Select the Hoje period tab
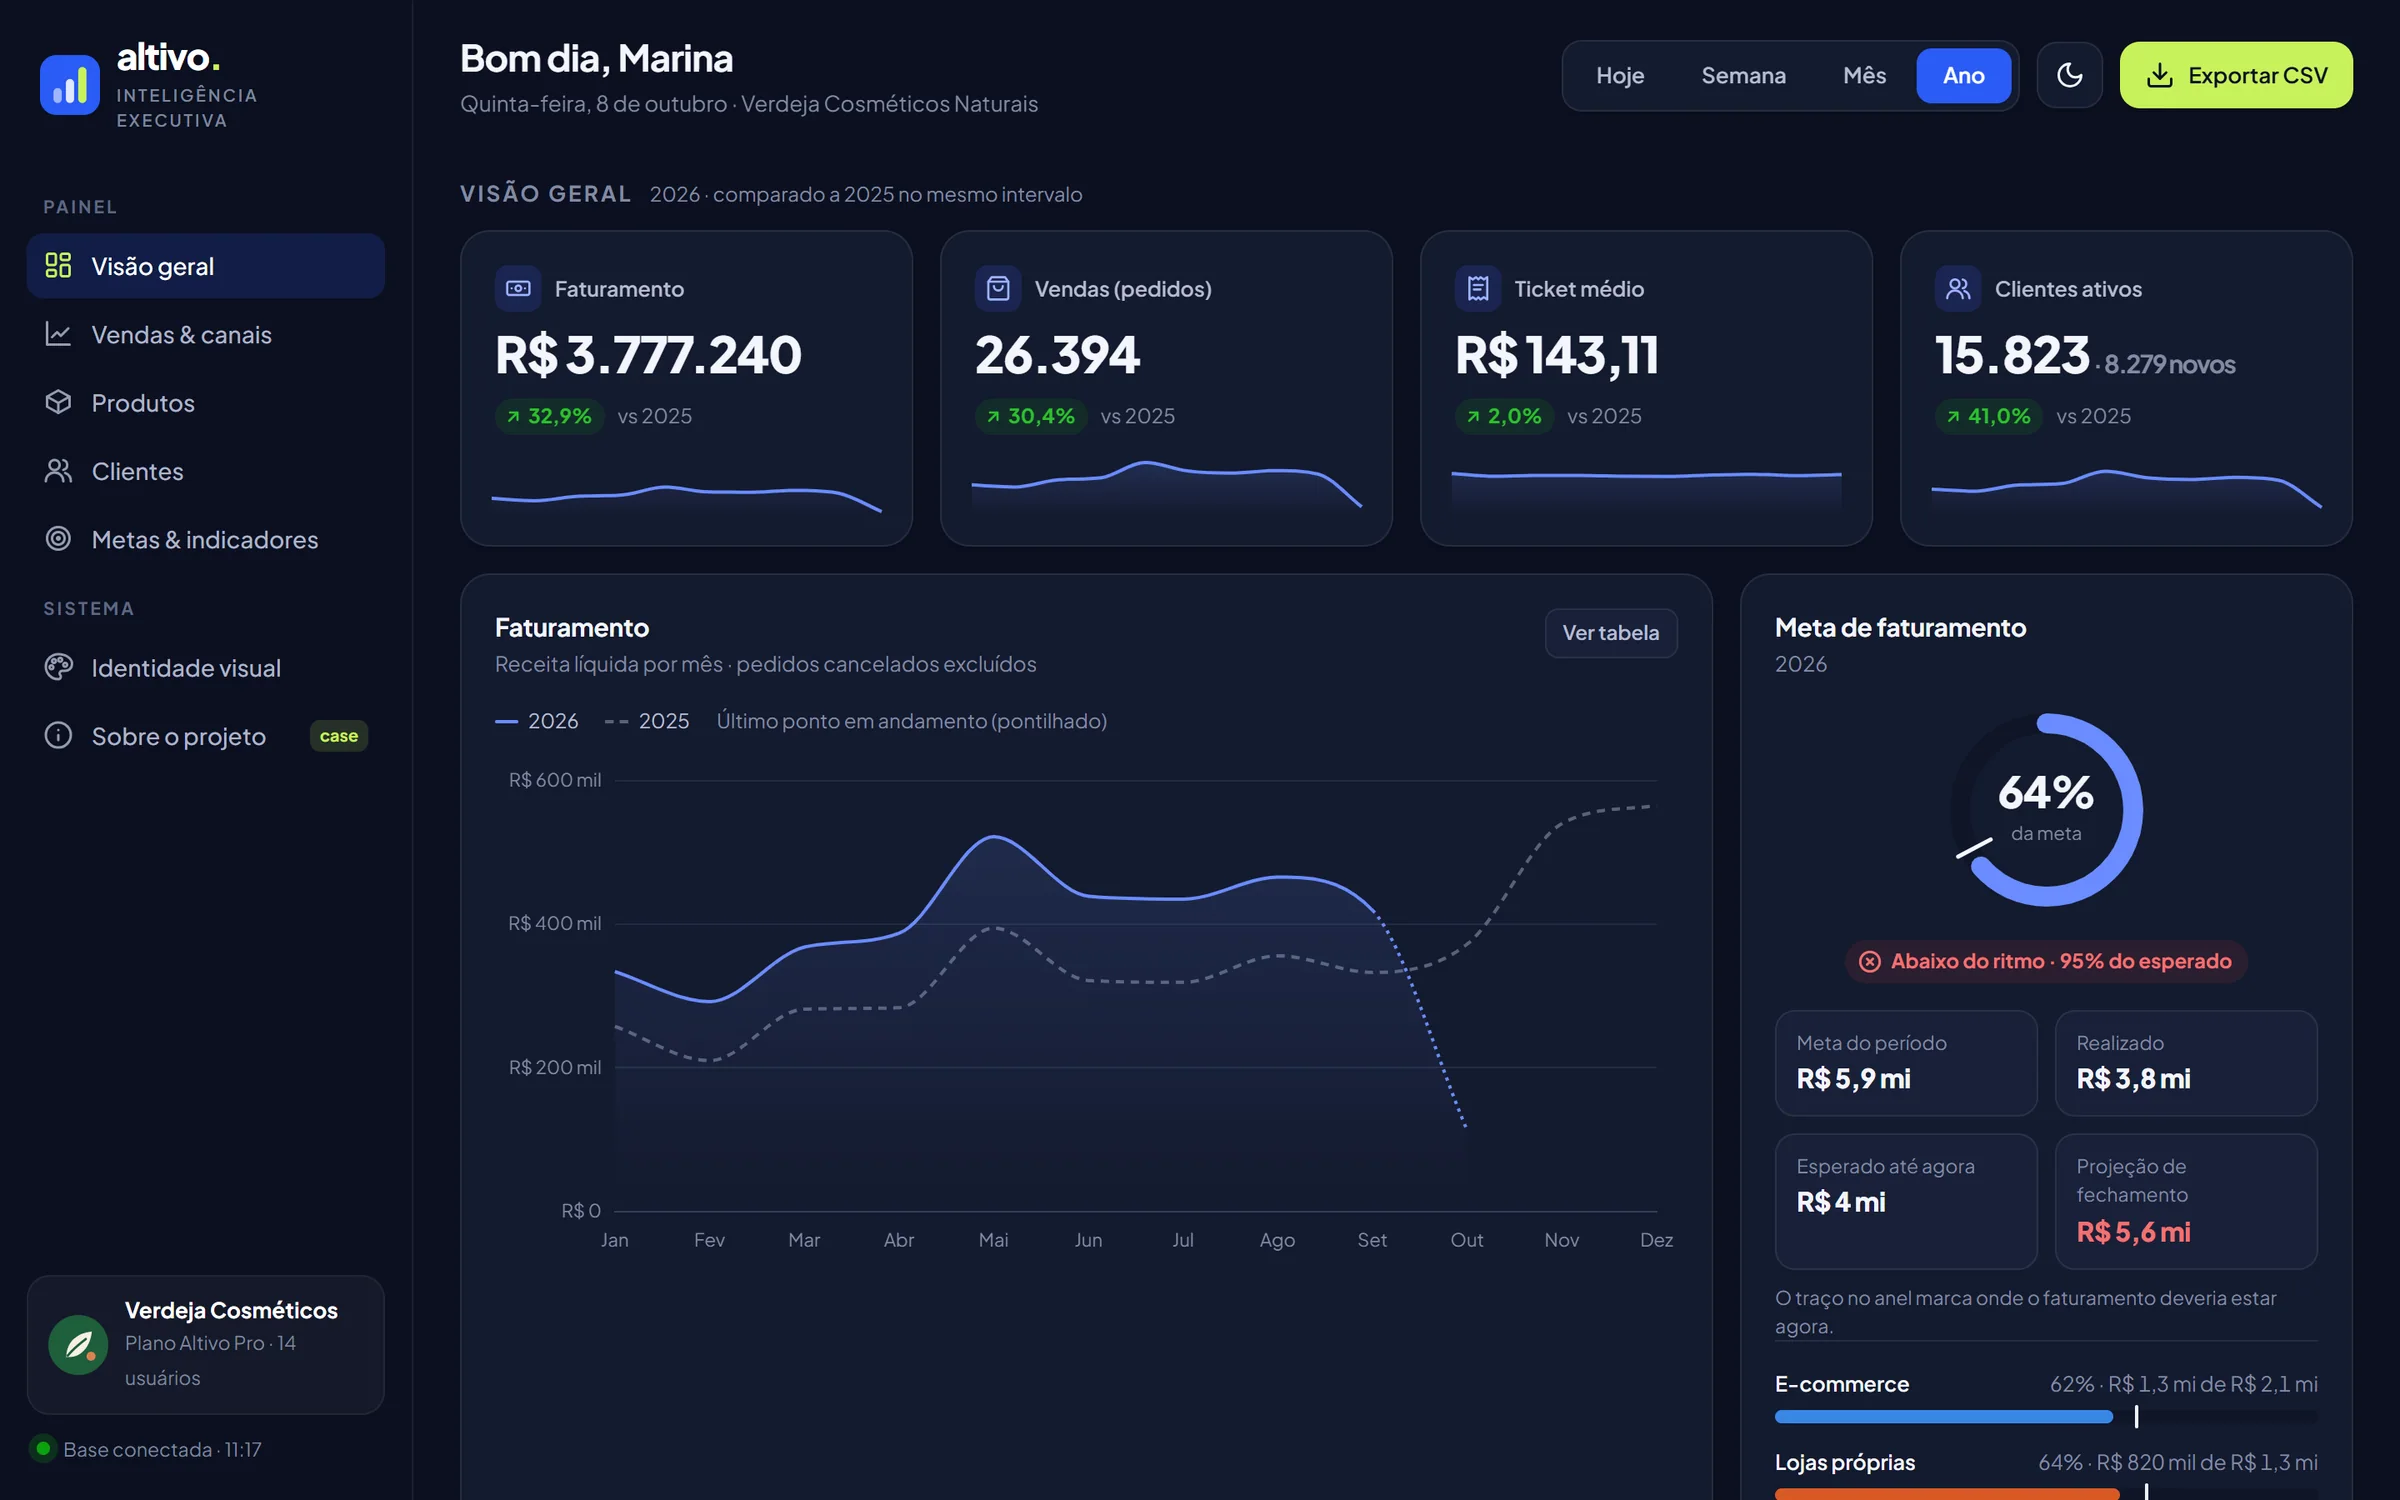The image size is (2400, 1500). point(1620,76)
